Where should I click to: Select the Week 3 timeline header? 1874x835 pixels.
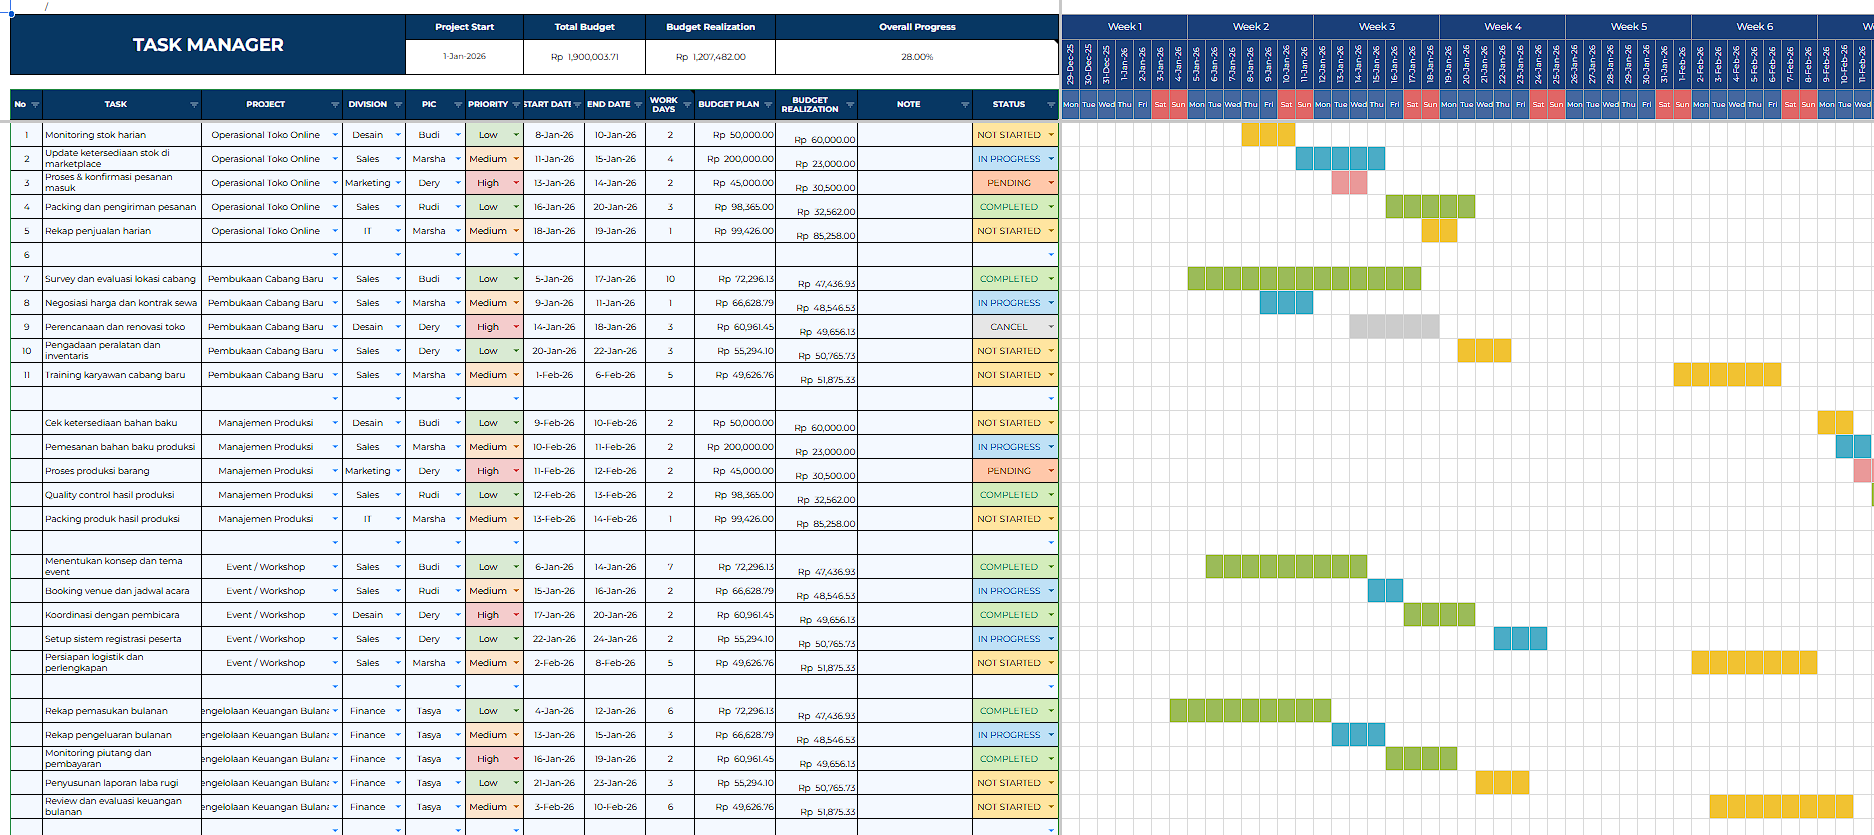1376,27
